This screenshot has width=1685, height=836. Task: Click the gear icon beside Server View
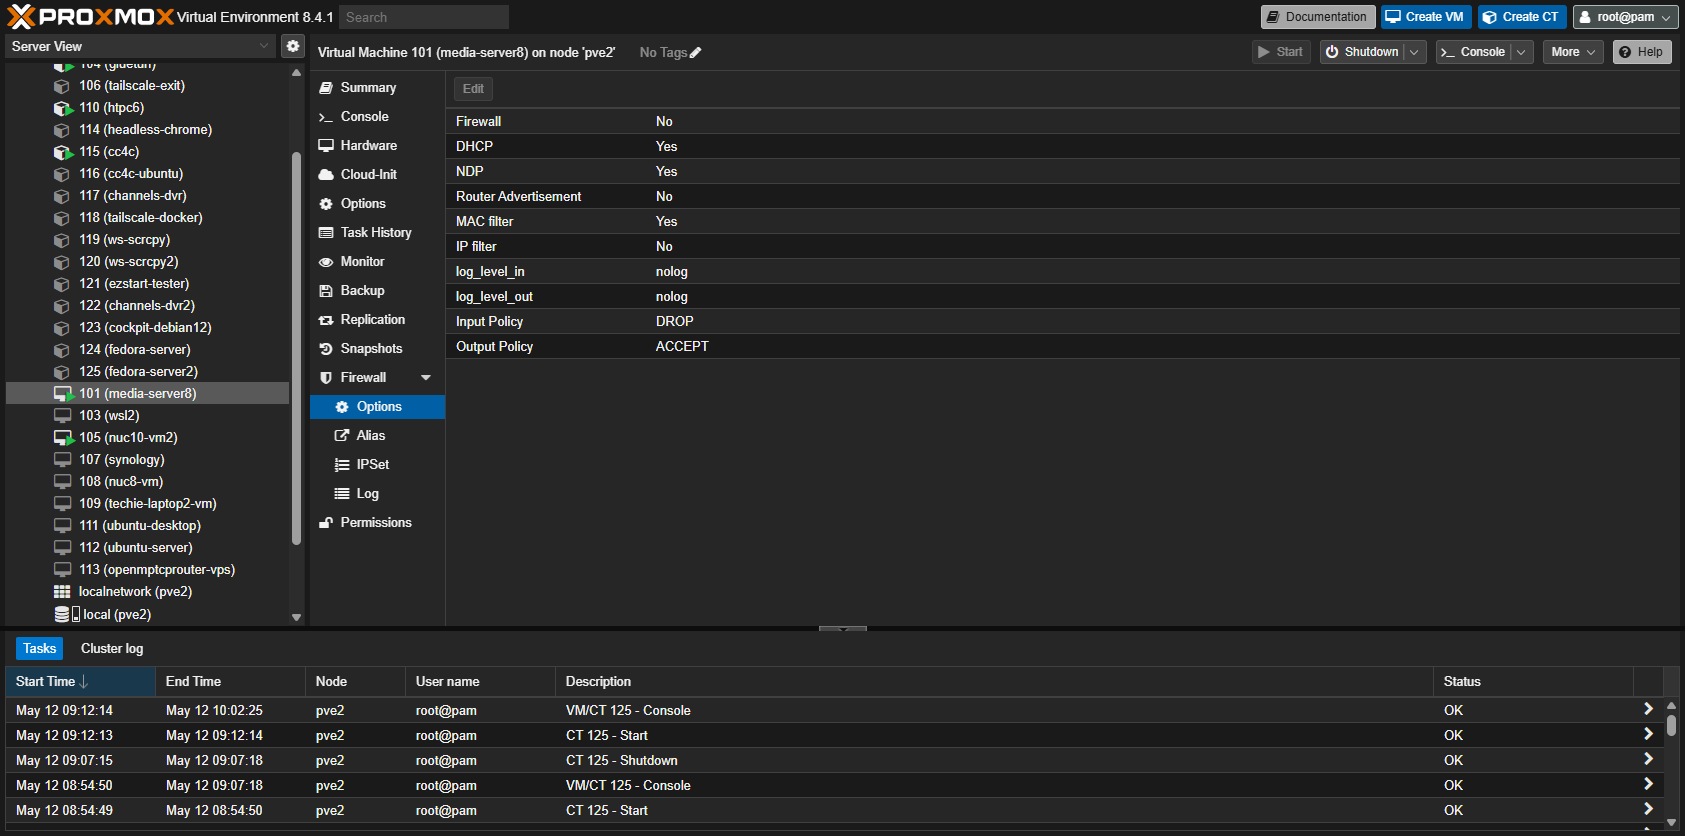292,46
